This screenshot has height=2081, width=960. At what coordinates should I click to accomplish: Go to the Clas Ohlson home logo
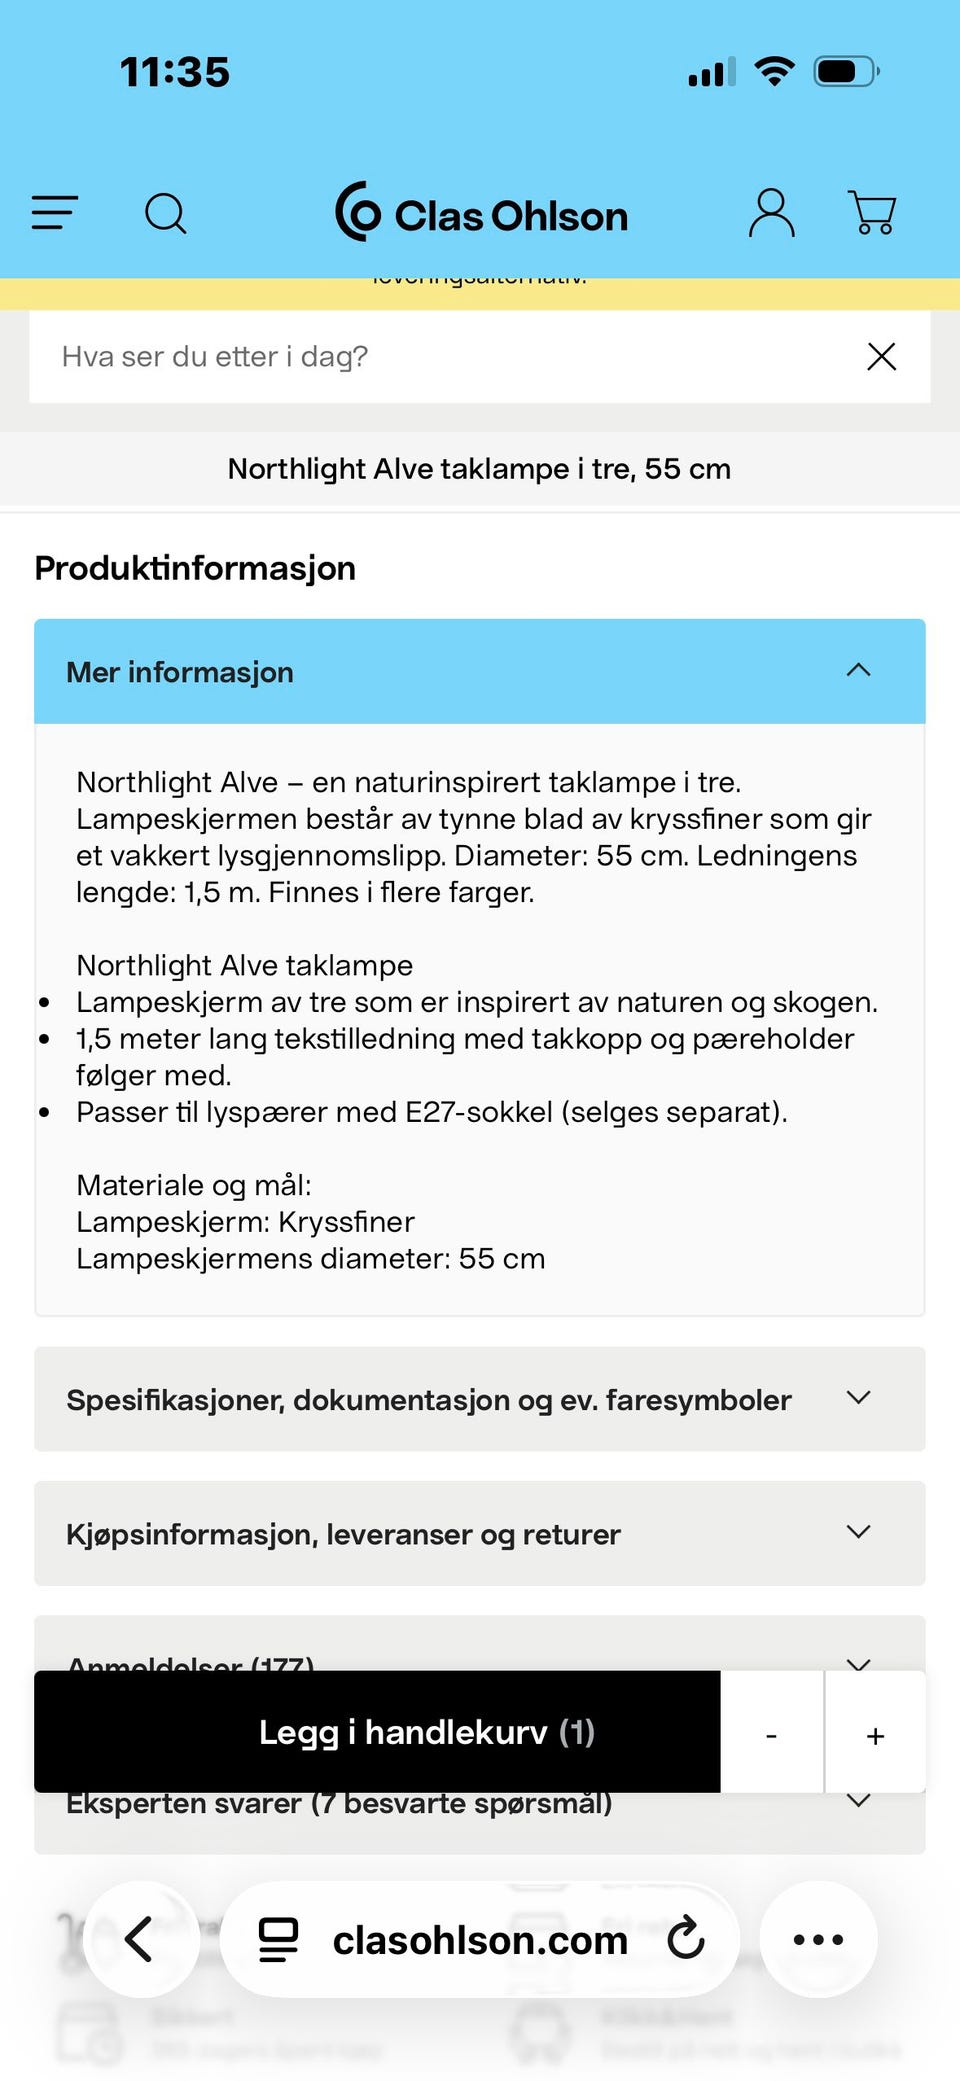pyautogui.click(x=482, y=213)
